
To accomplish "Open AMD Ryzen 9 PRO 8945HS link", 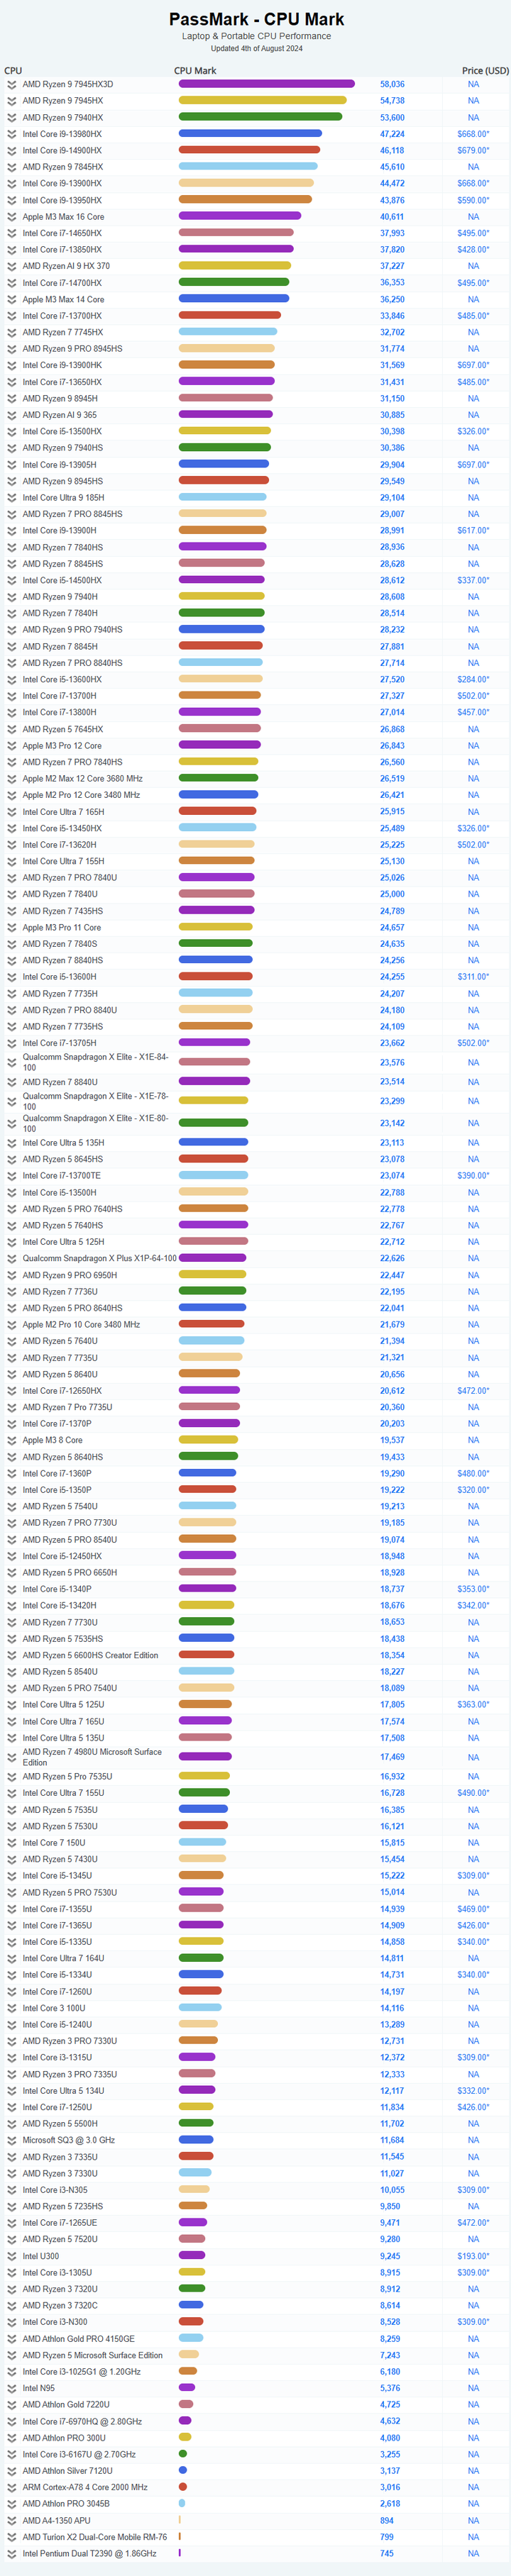I will (x=73, y=349).
